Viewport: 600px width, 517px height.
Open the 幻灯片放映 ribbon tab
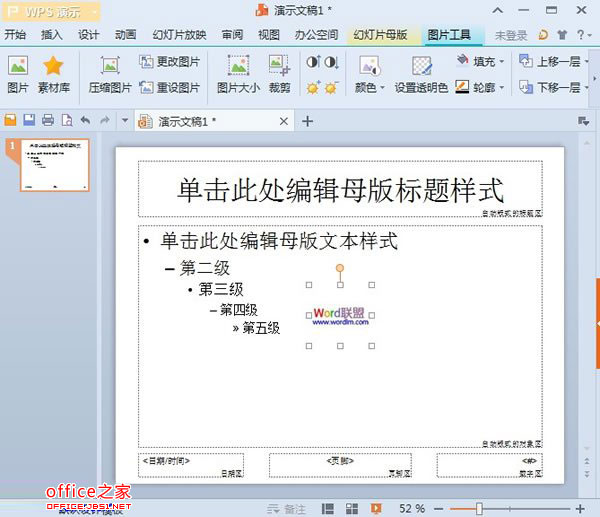coord(179,35)
